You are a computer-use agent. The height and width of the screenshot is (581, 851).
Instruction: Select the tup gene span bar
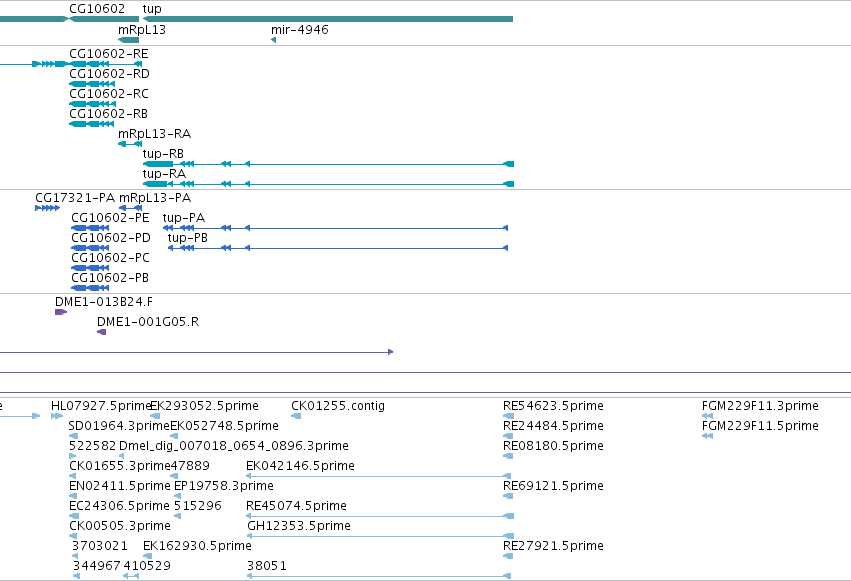point(328,19)
